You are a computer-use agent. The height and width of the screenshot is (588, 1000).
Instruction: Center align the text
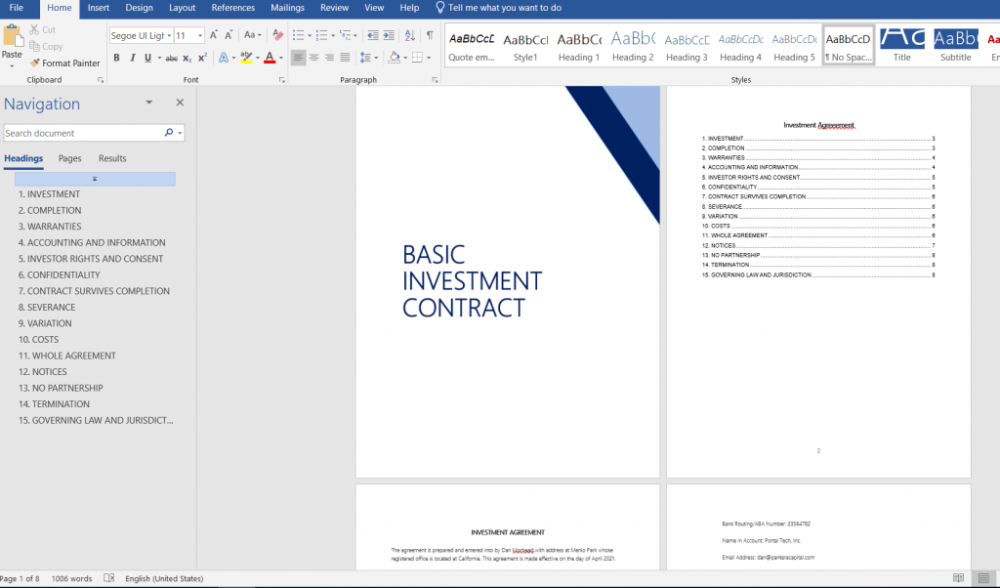[x=314, y=58]
